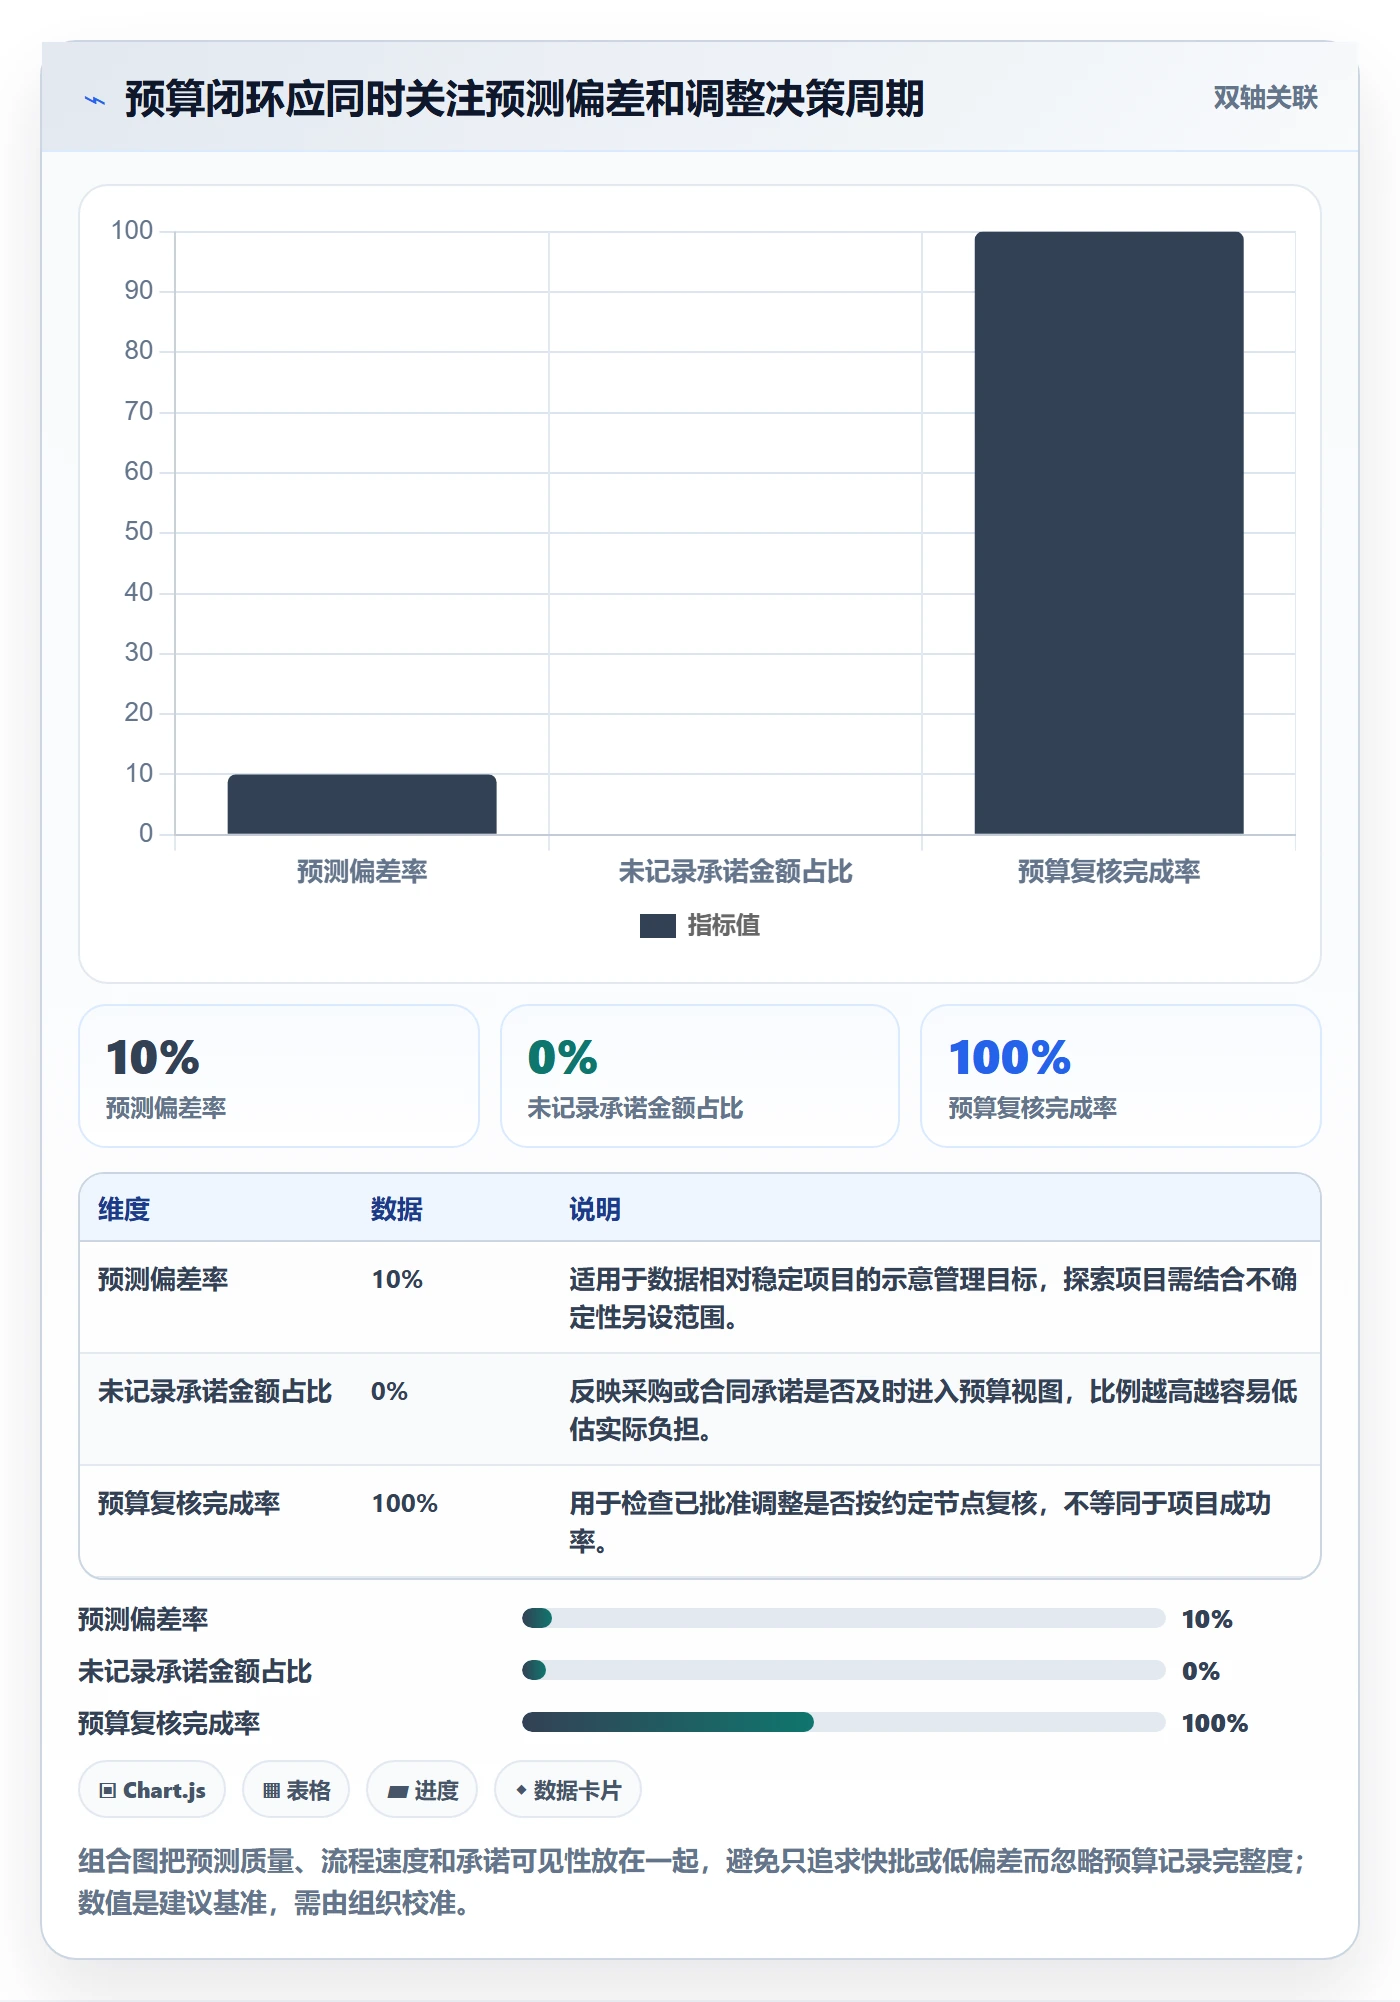Click the y-axis tick label 100
Image resolution: width=1400 pixels, height=2002 pixels.
click(132, 230)
